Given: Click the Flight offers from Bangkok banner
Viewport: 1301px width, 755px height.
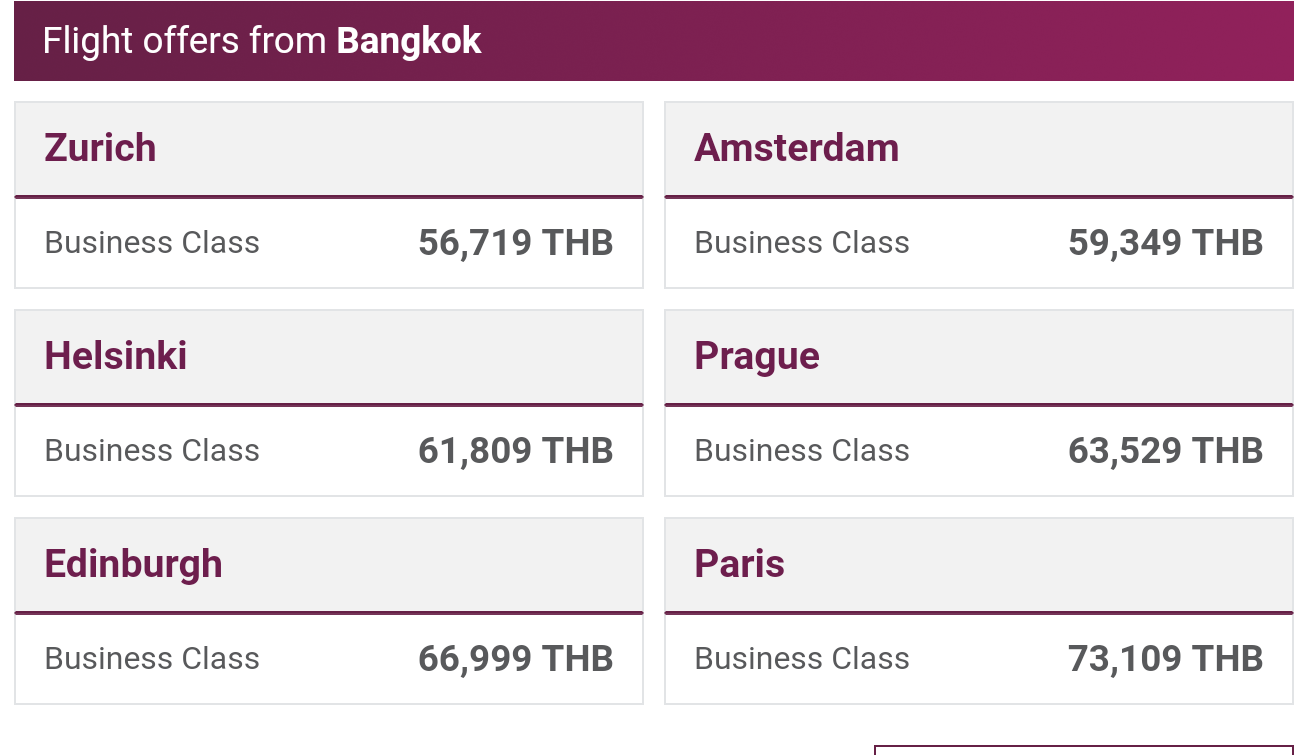Looking at the screenshot, I should (653, 41).
